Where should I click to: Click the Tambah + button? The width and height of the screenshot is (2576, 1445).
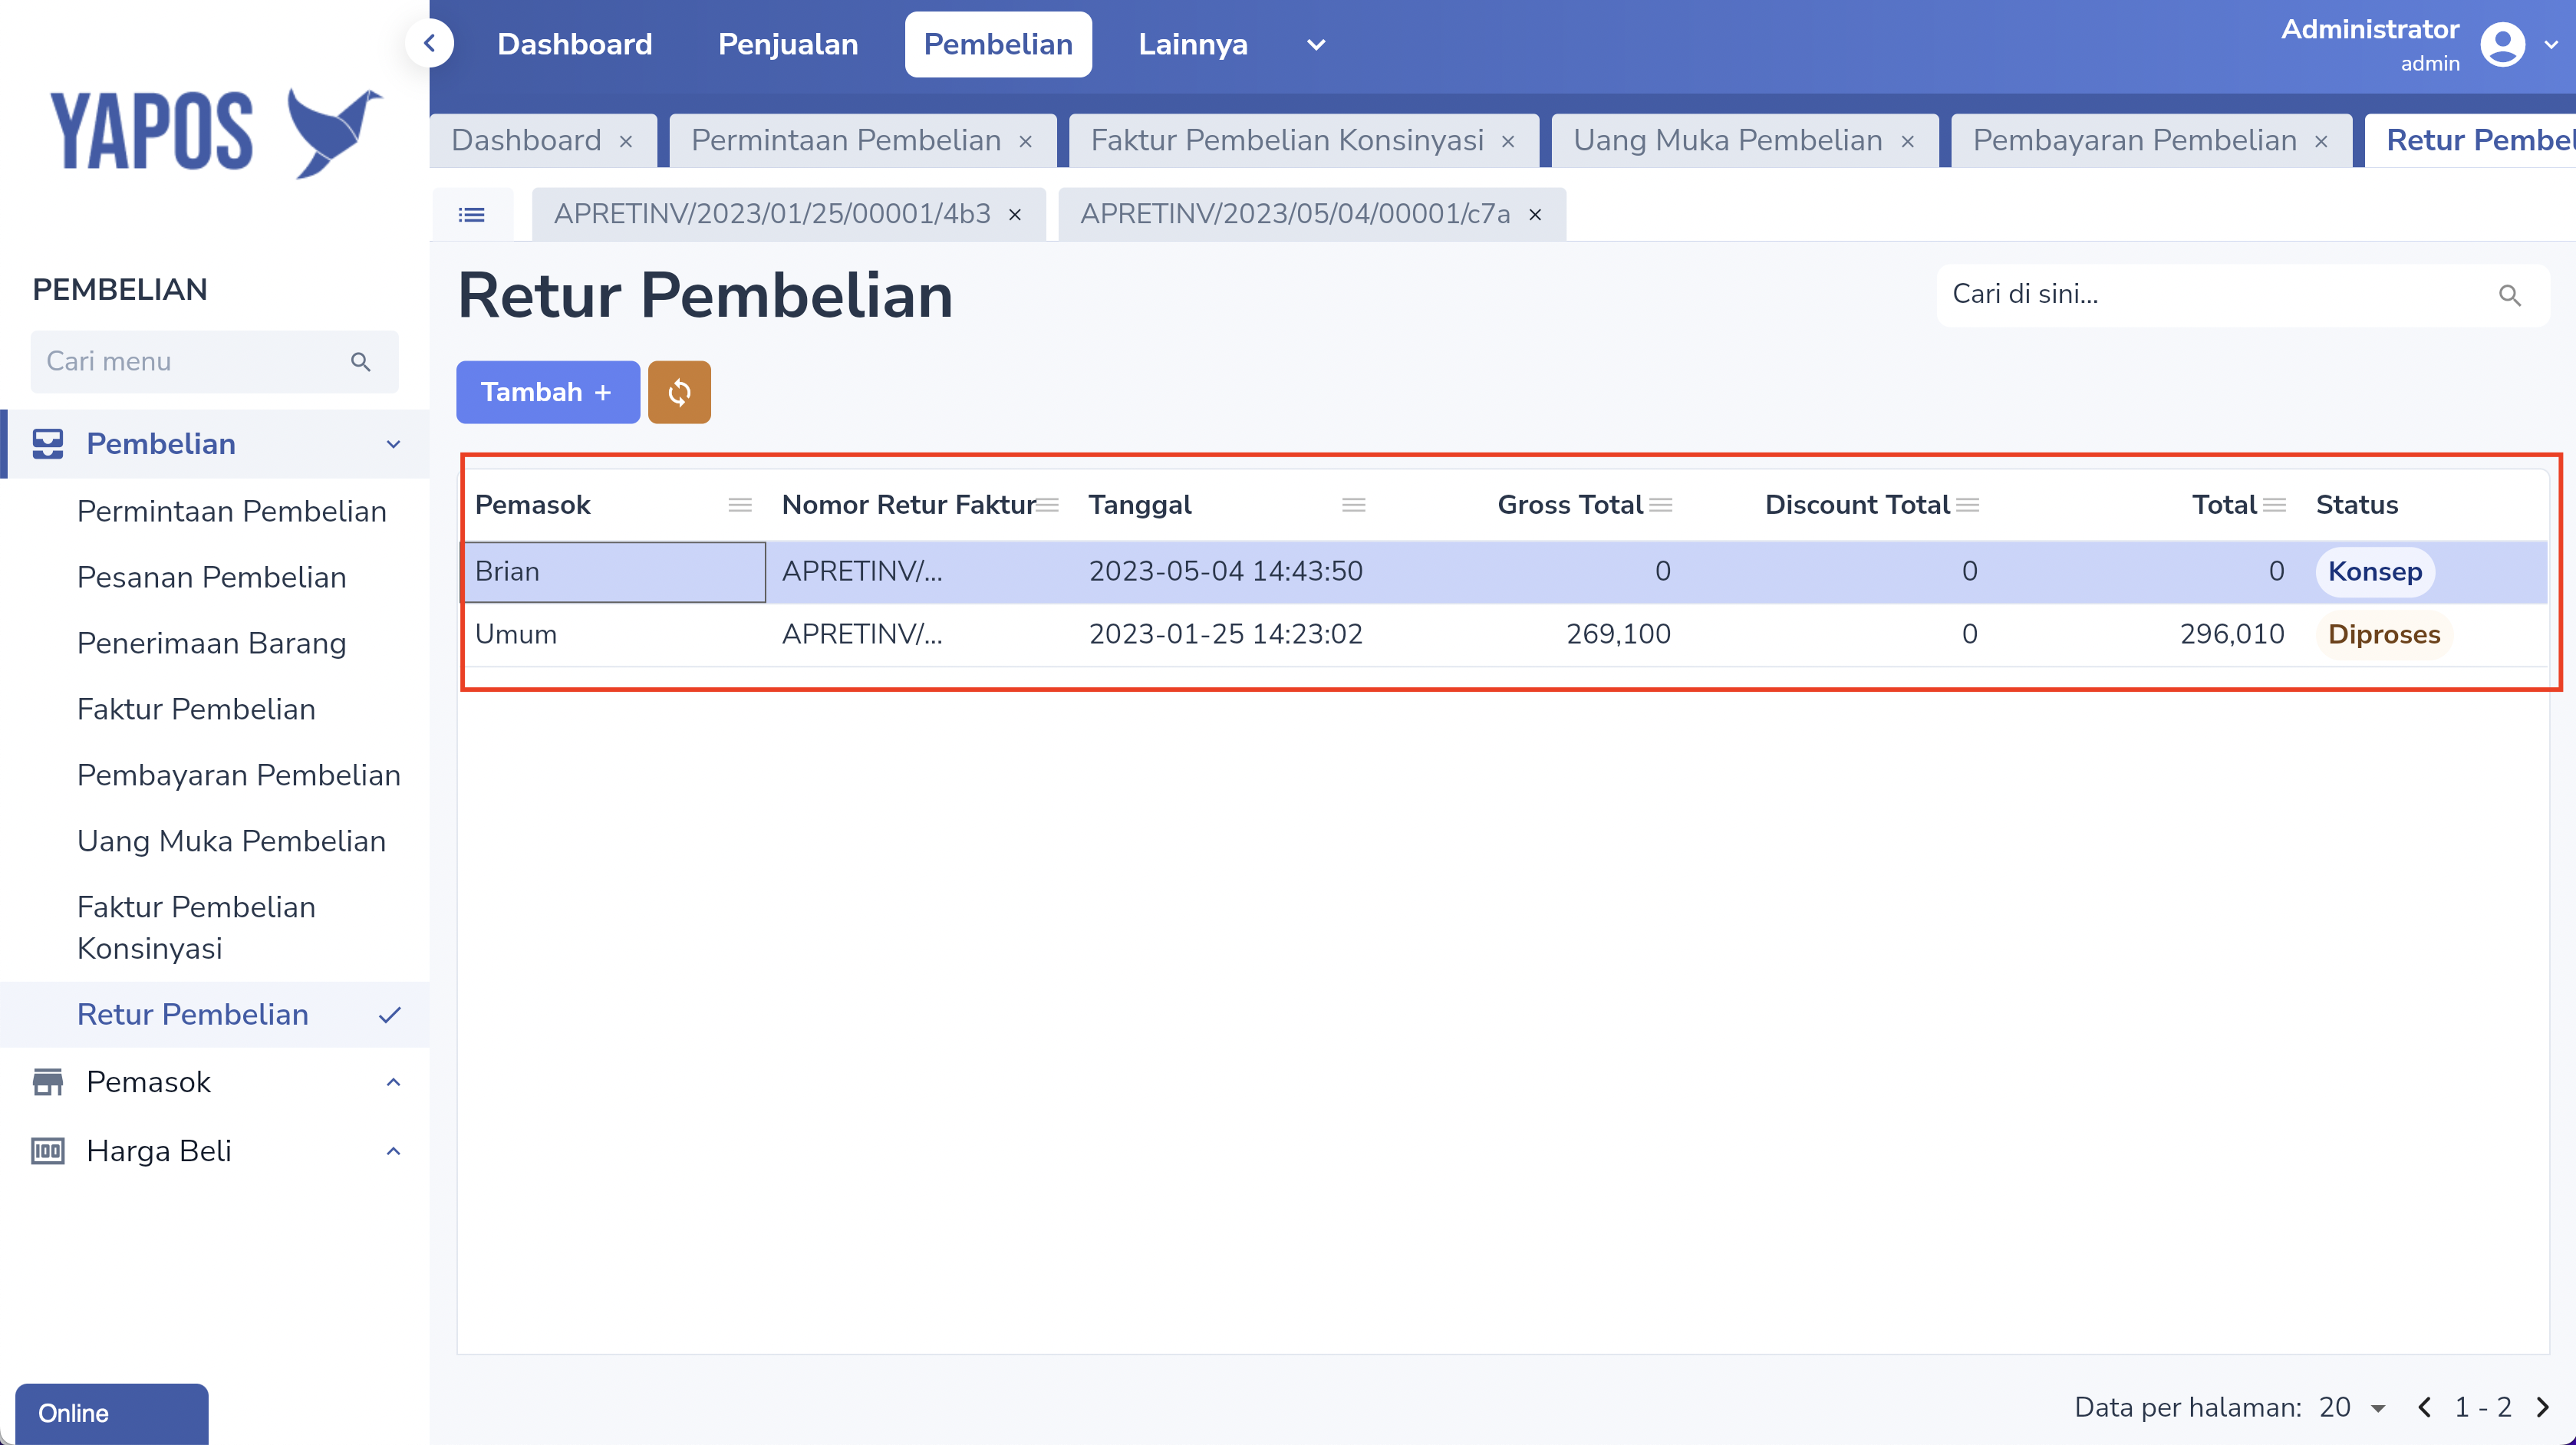pyautogui.click(x=547, y=392)
